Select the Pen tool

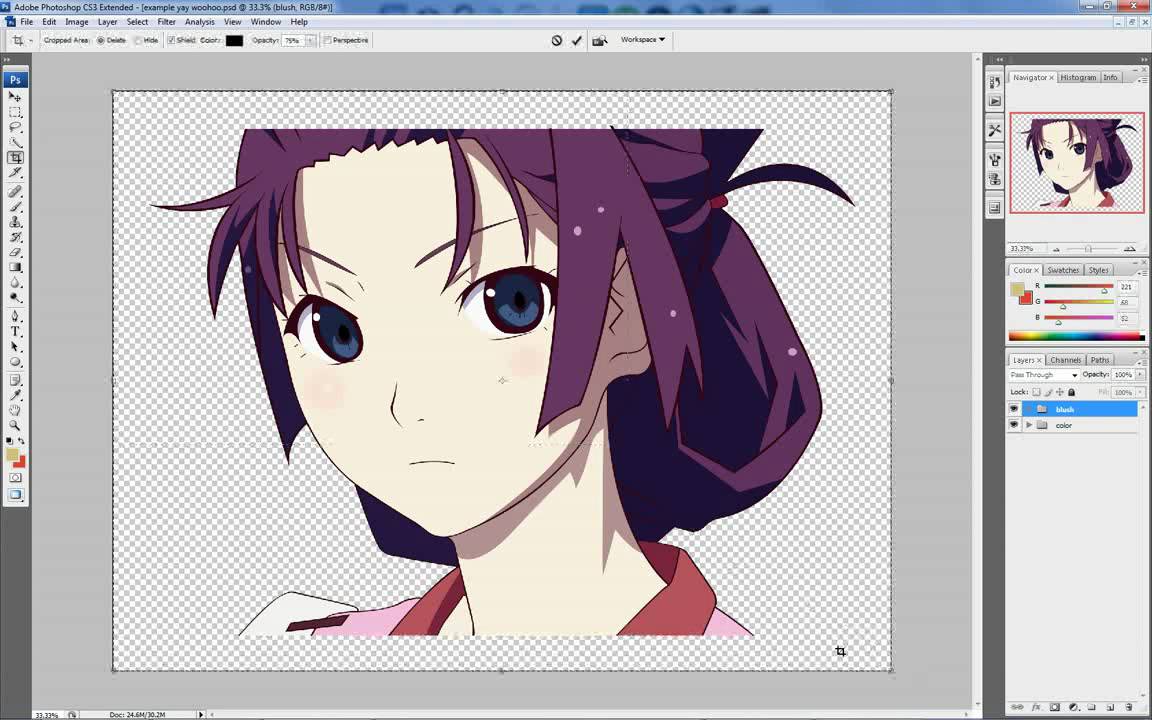(x=15, y=317)
